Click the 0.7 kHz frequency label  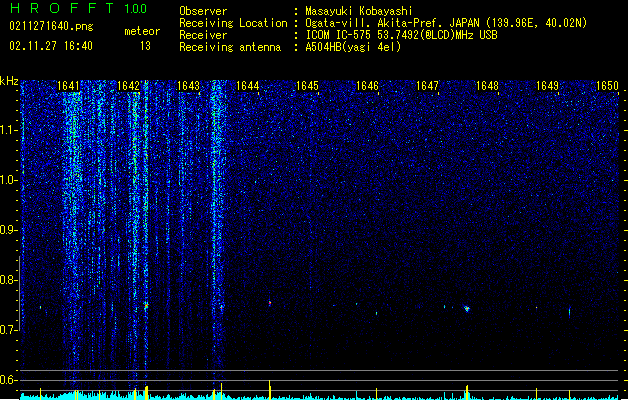point(8,330)
